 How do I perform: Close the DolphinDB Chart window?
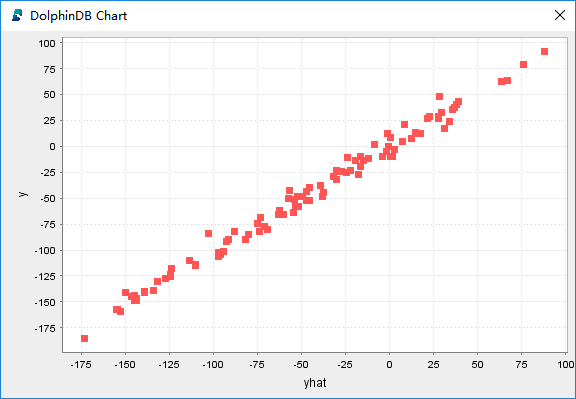(x=560, y=15)
